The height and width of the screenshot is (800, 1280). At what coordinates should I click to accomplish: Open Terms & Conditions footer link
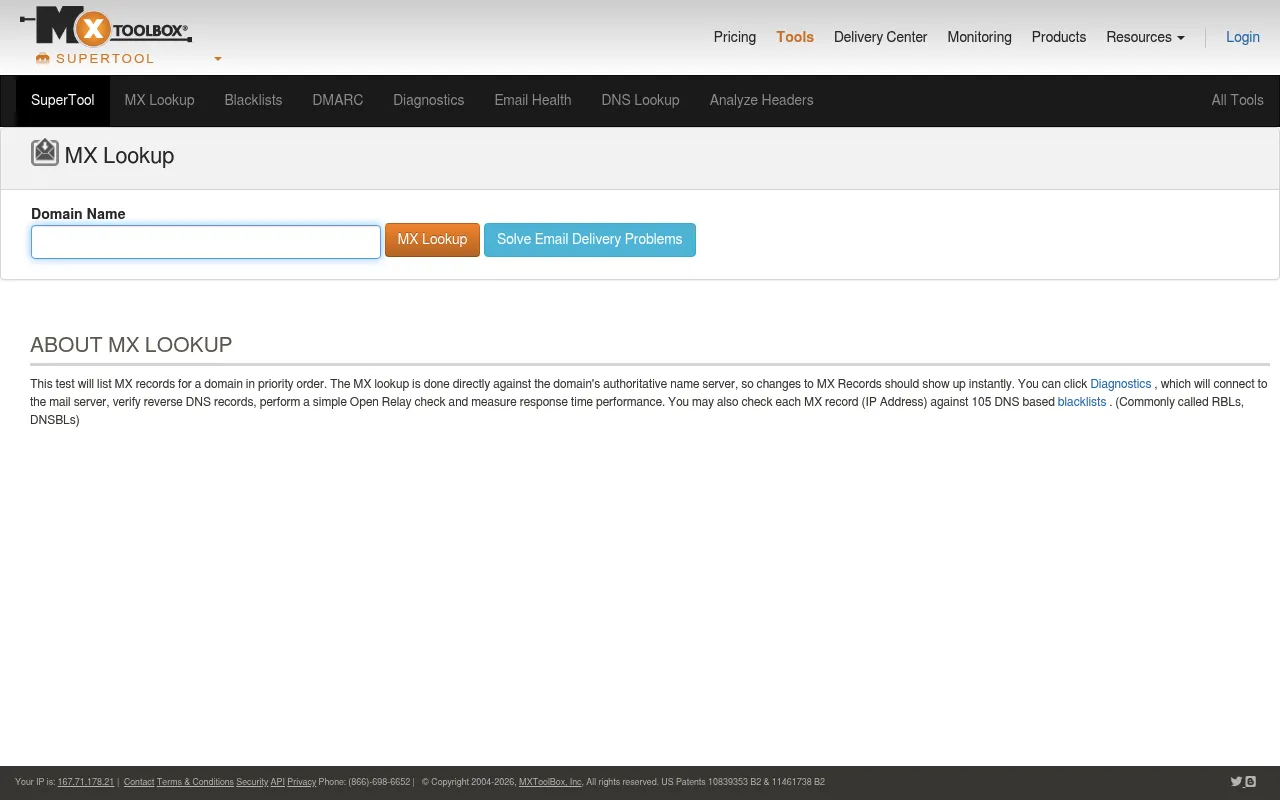195,782
